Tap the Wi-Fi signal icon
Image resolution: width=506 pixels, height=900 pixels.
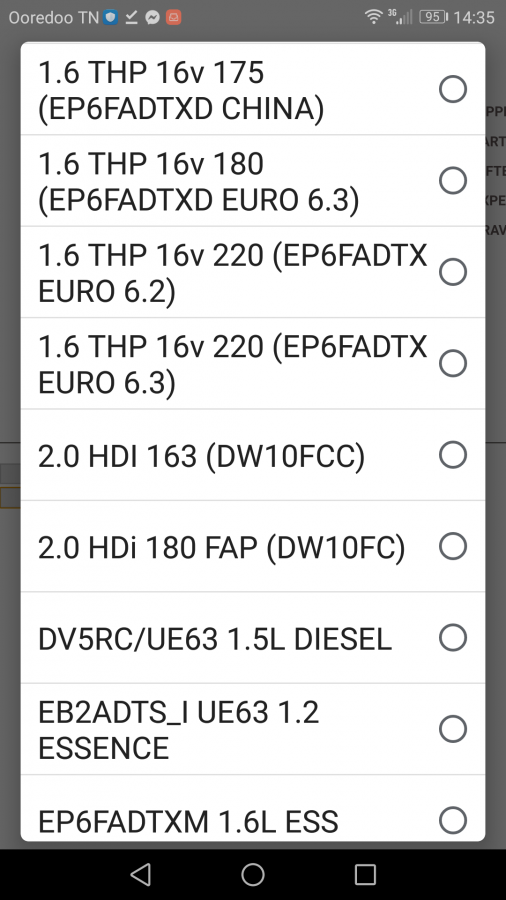[x=373, y=17]
